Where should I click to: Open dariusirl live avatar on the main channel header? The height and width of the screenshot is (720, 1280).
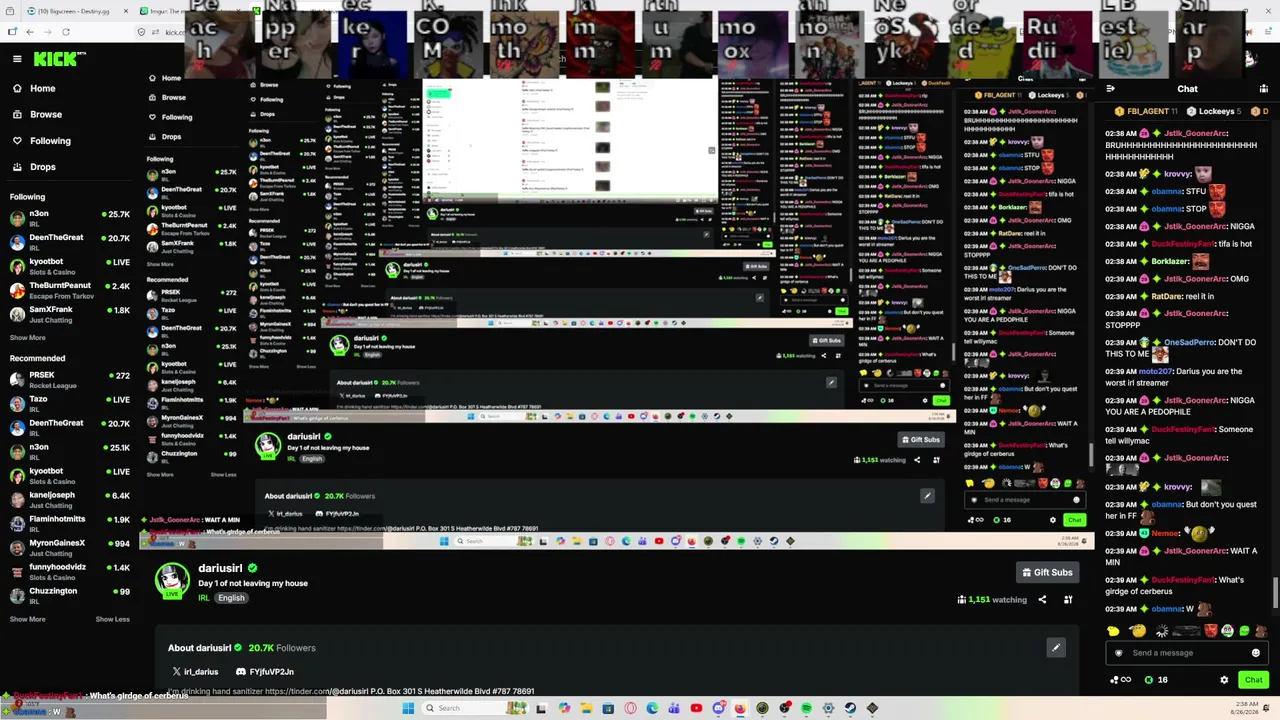pyautogui.click(x=172, y=581)
